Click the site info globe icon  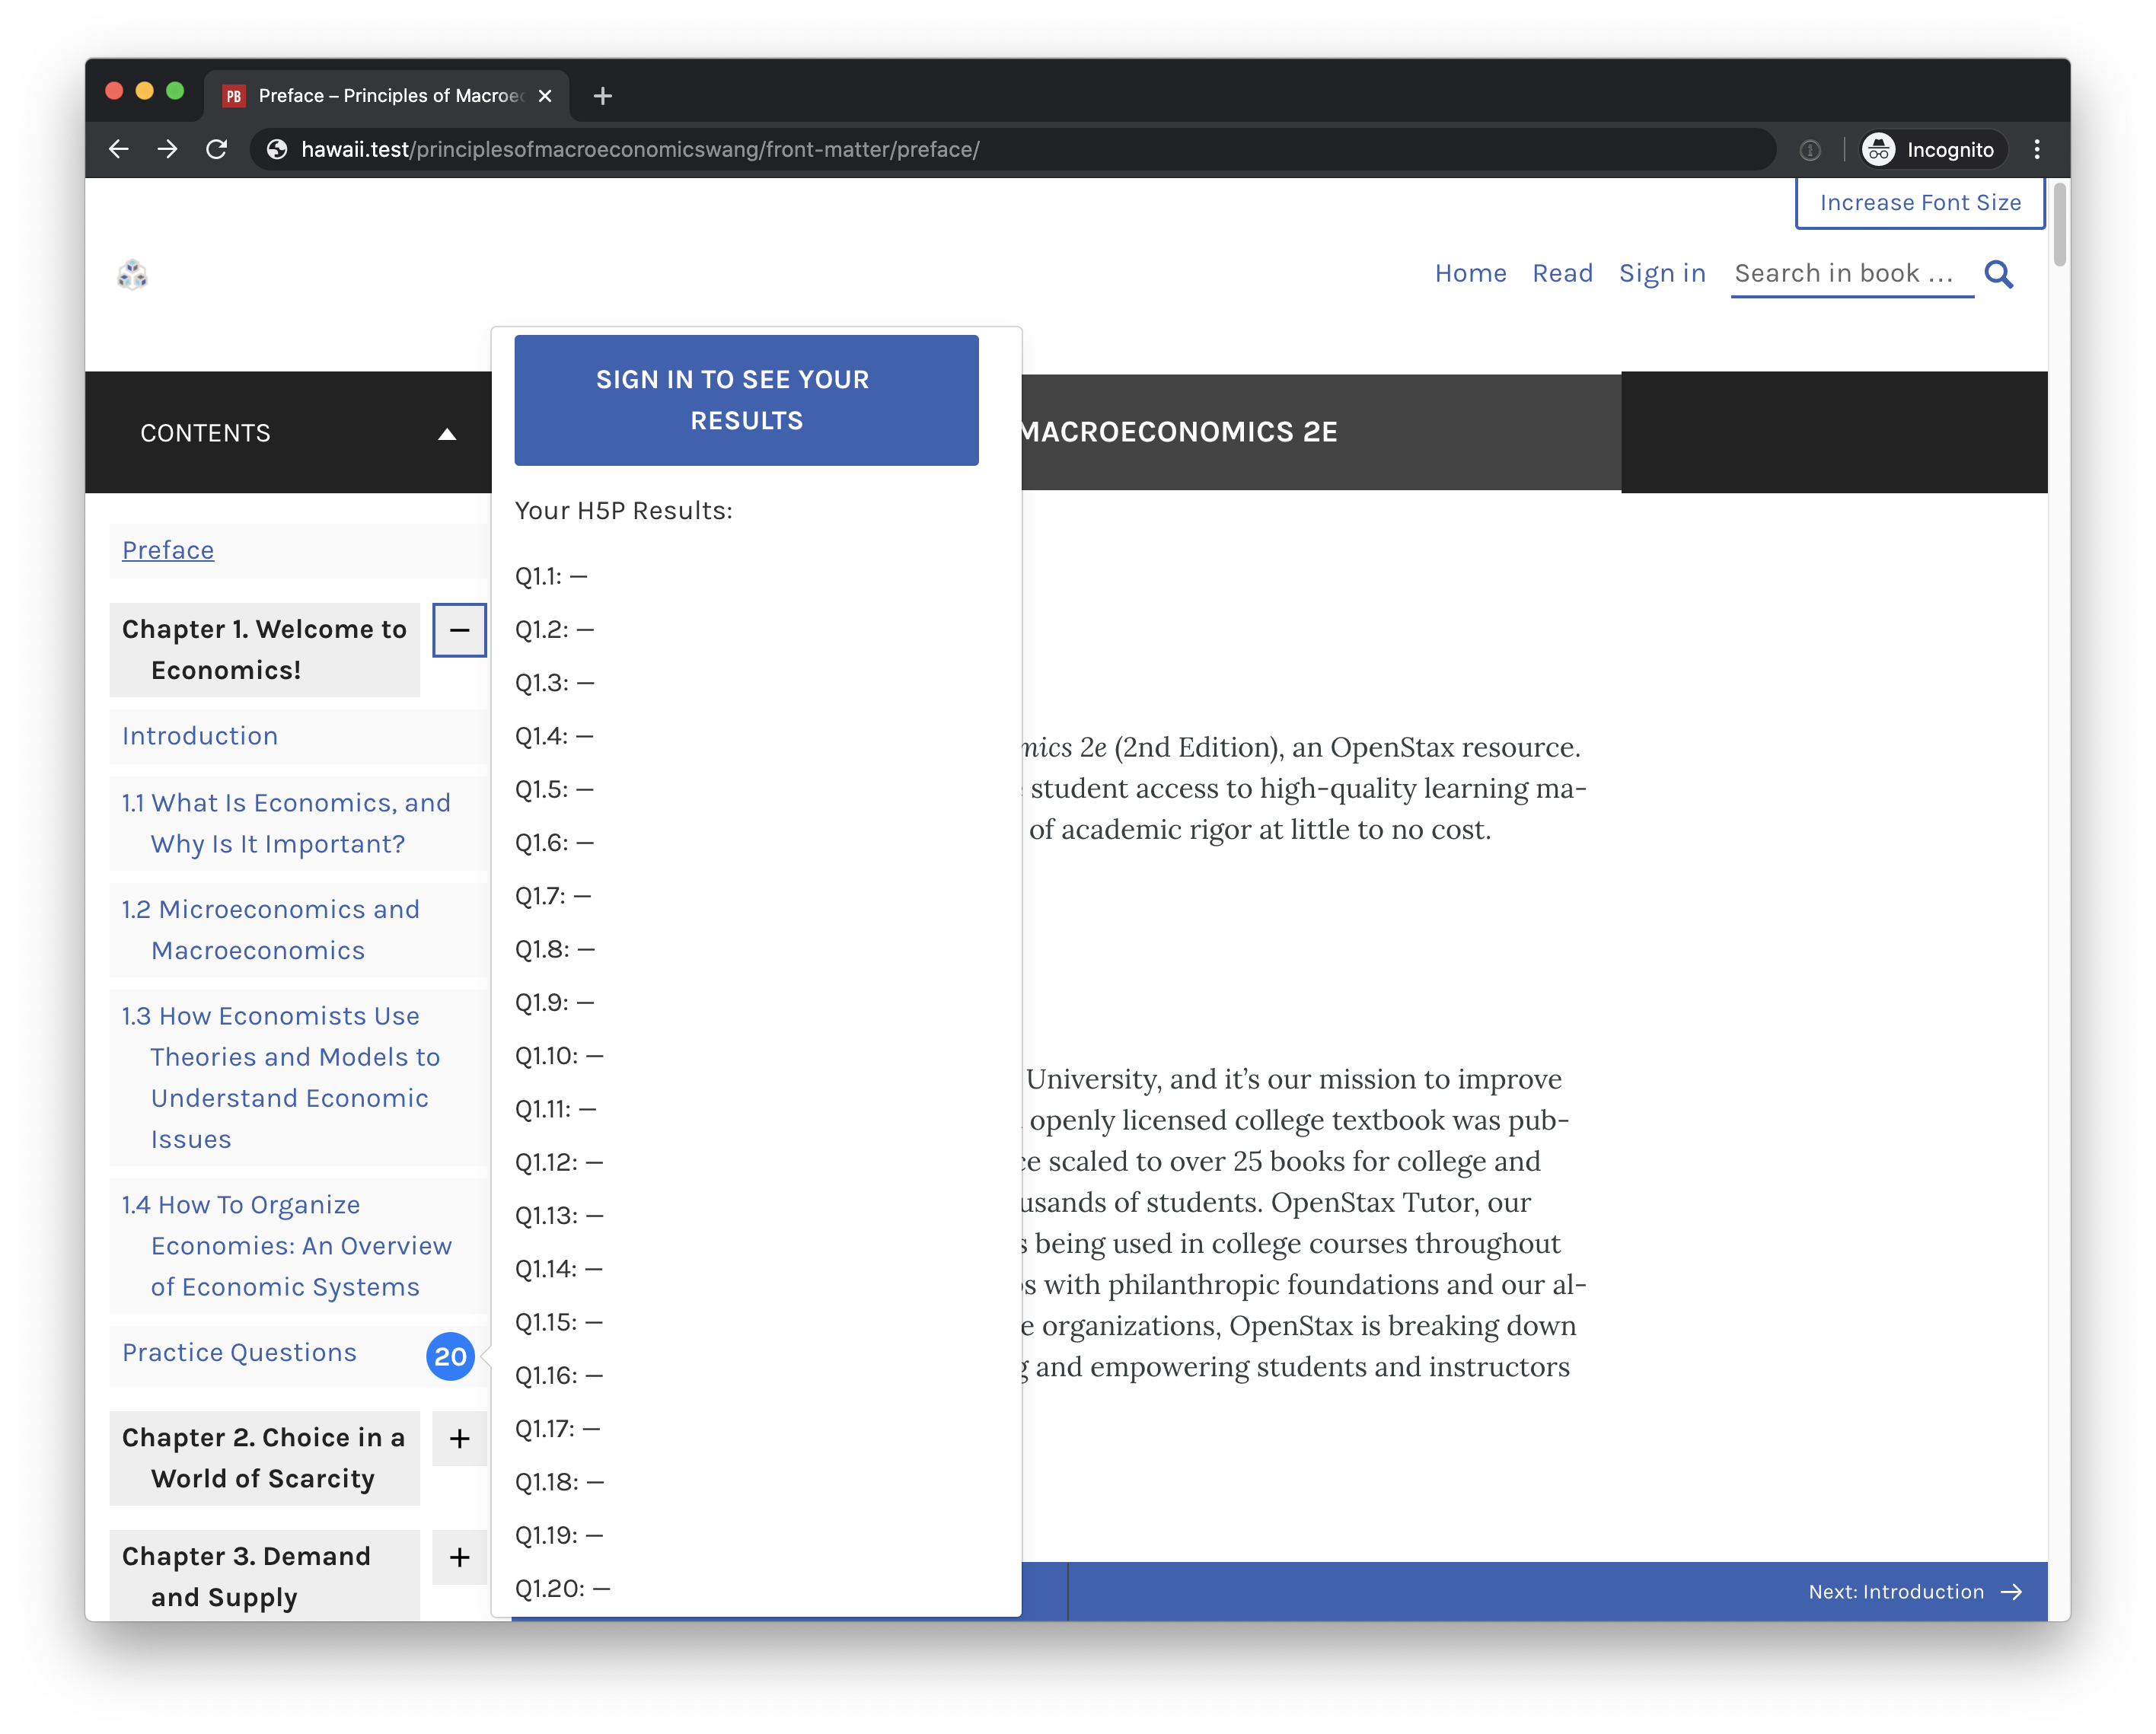coord(277,150)
